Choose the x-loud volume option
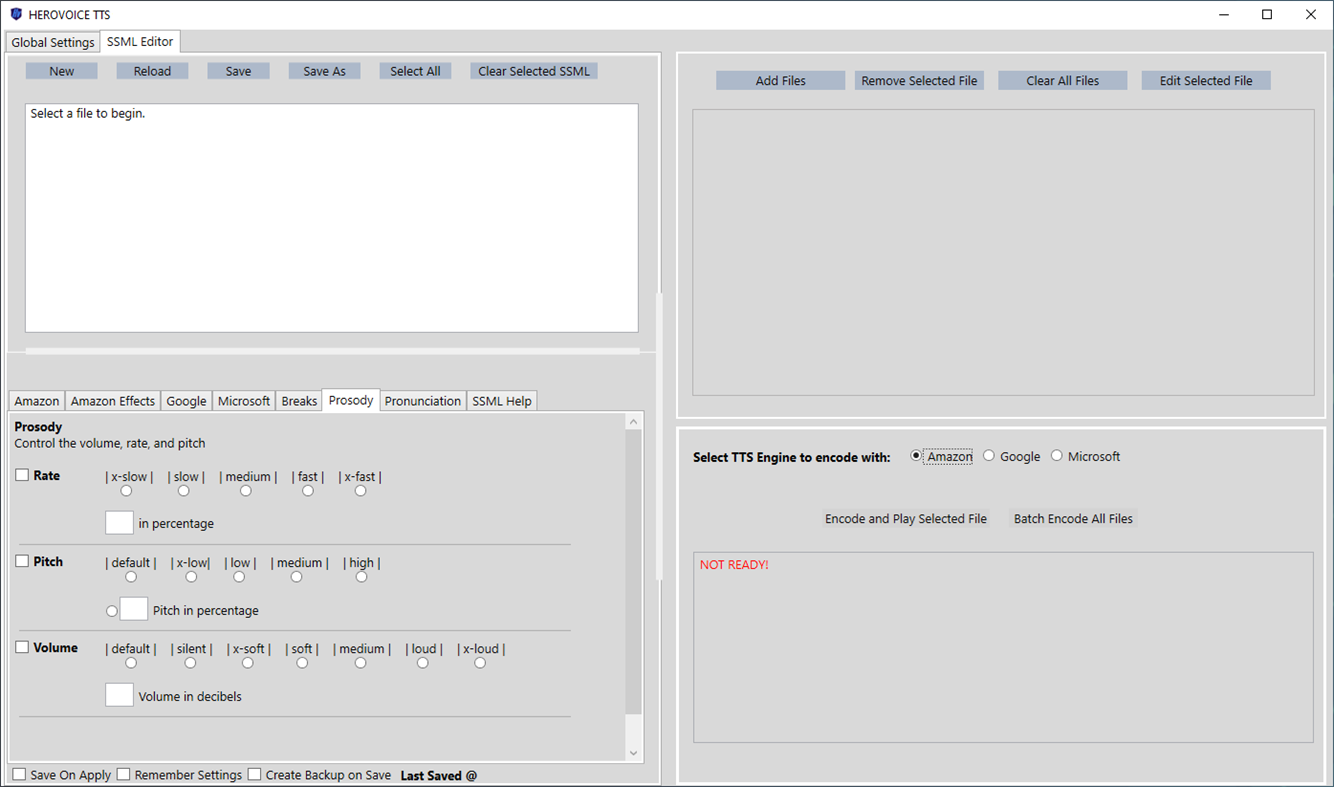The image size is (1334, 787). click(480, 662)
